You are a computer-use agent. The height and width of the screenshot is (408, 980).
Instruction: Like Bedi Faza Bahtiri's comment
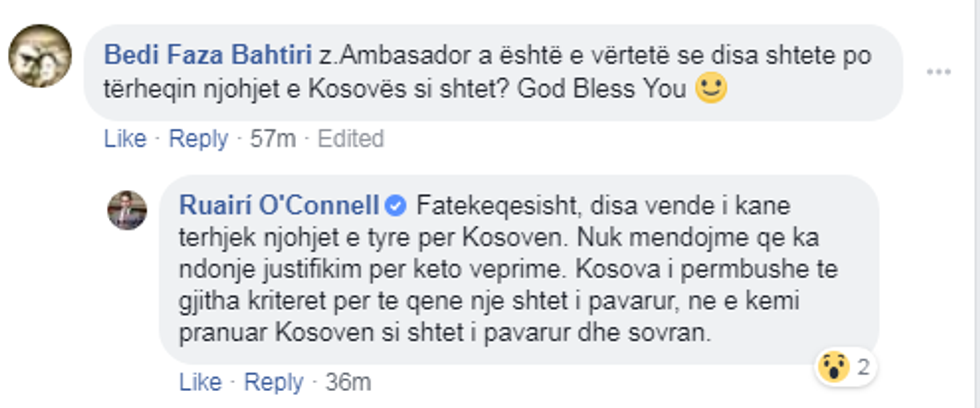coord(125,139)
